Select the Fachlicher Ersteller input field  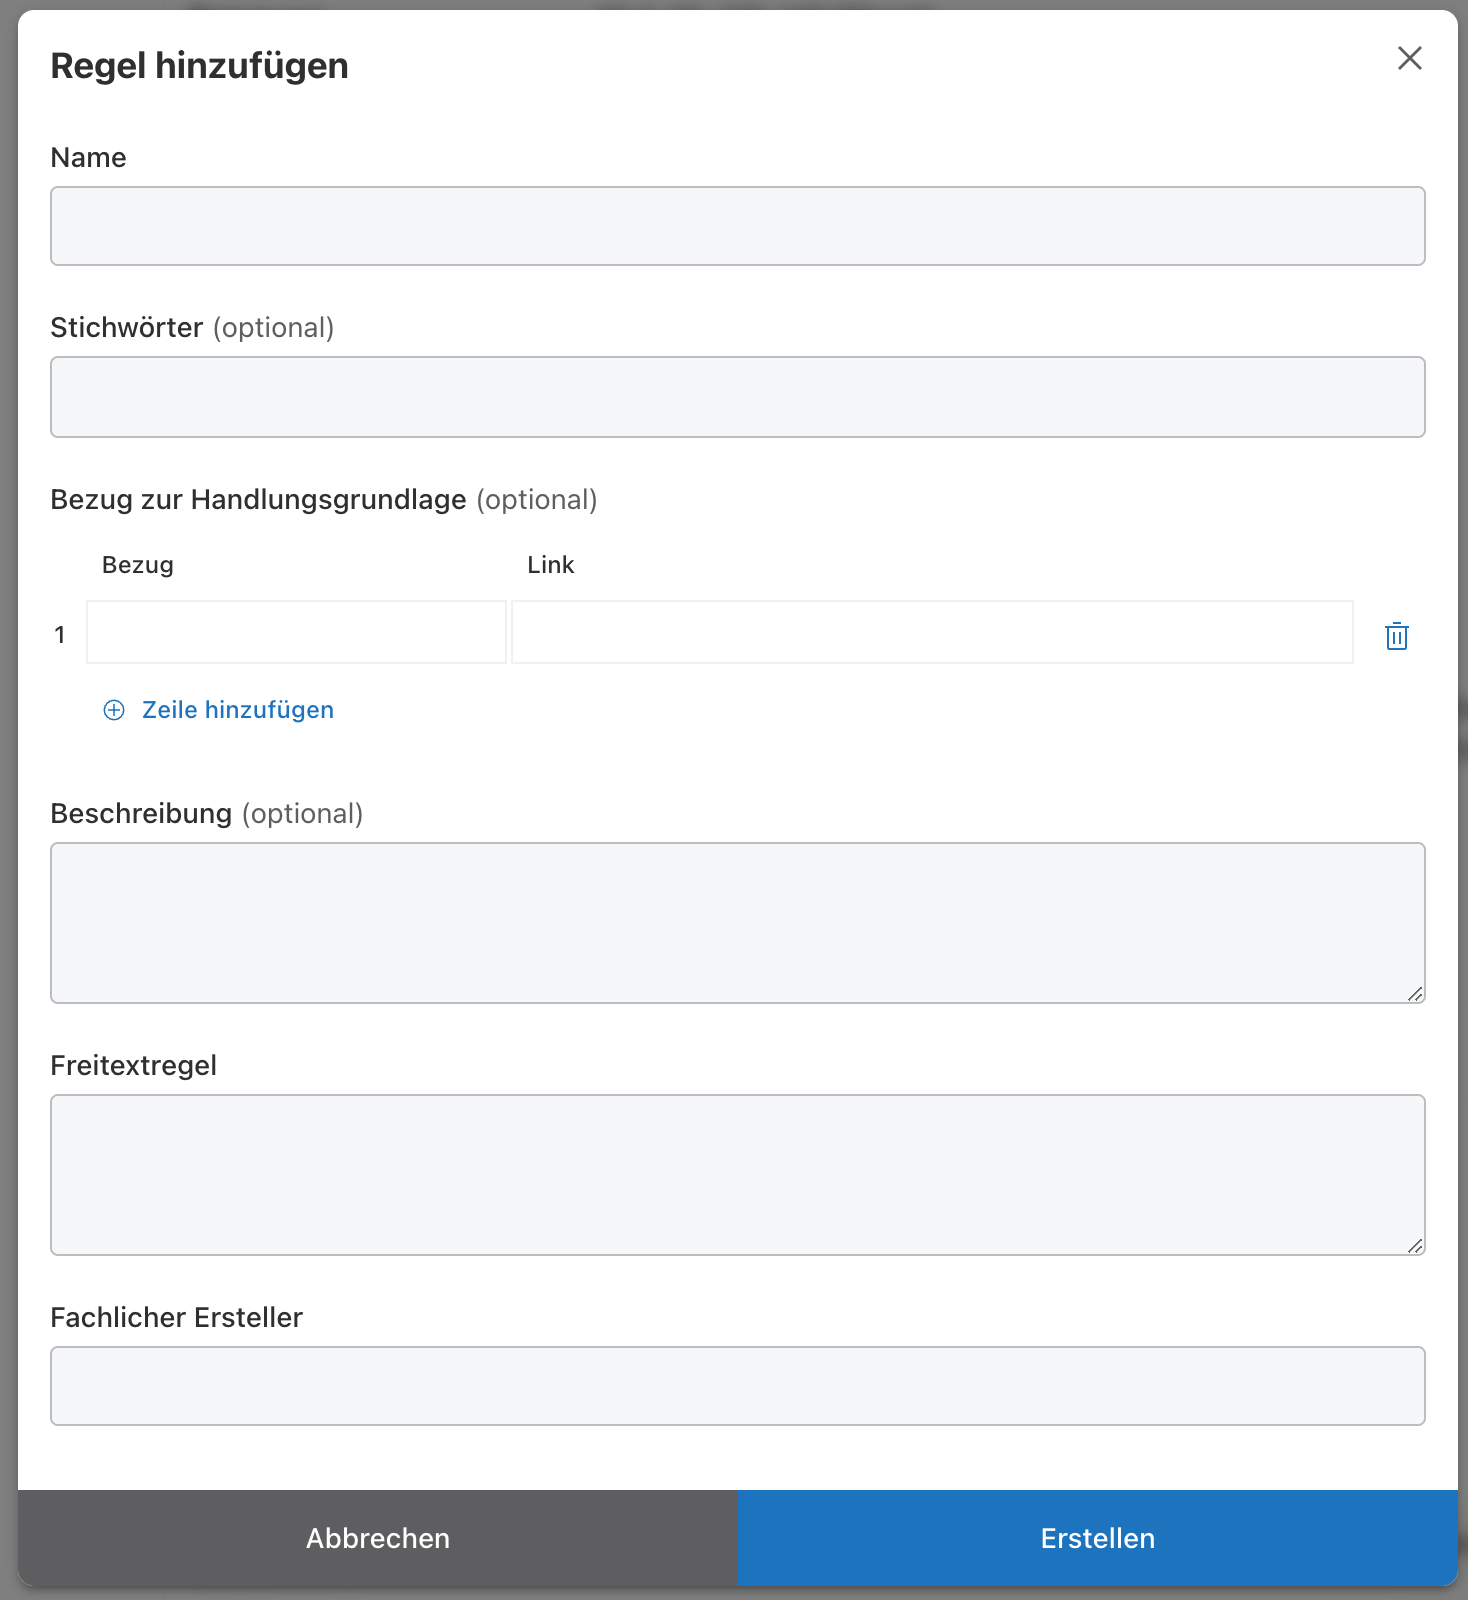[737, 1386]
